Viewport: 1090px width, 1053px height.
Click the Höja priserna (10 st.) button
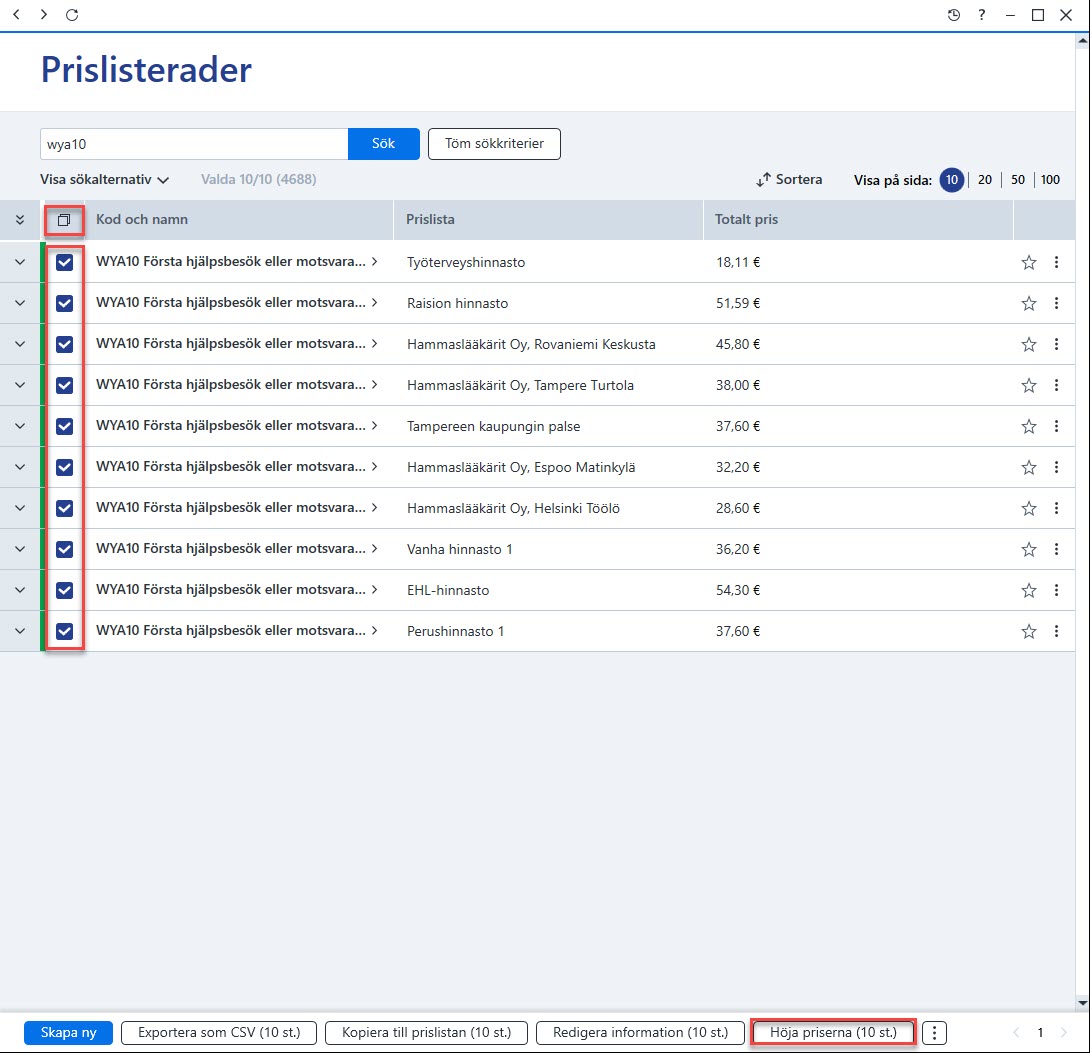click(833, 1033)
